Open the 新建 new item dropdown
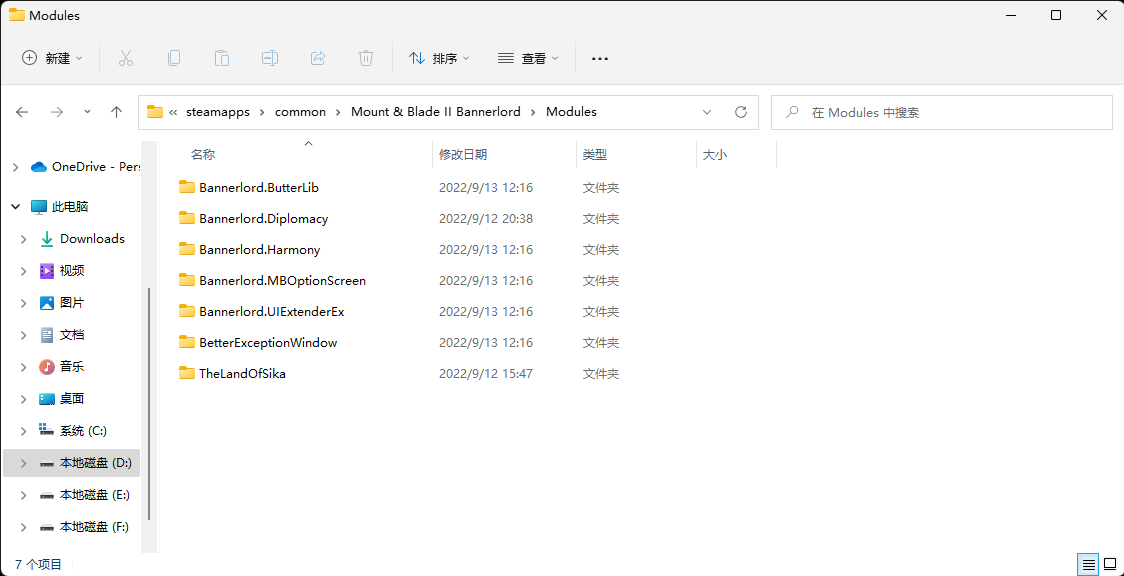The image size is (1124, 576). tap(52, 59)
